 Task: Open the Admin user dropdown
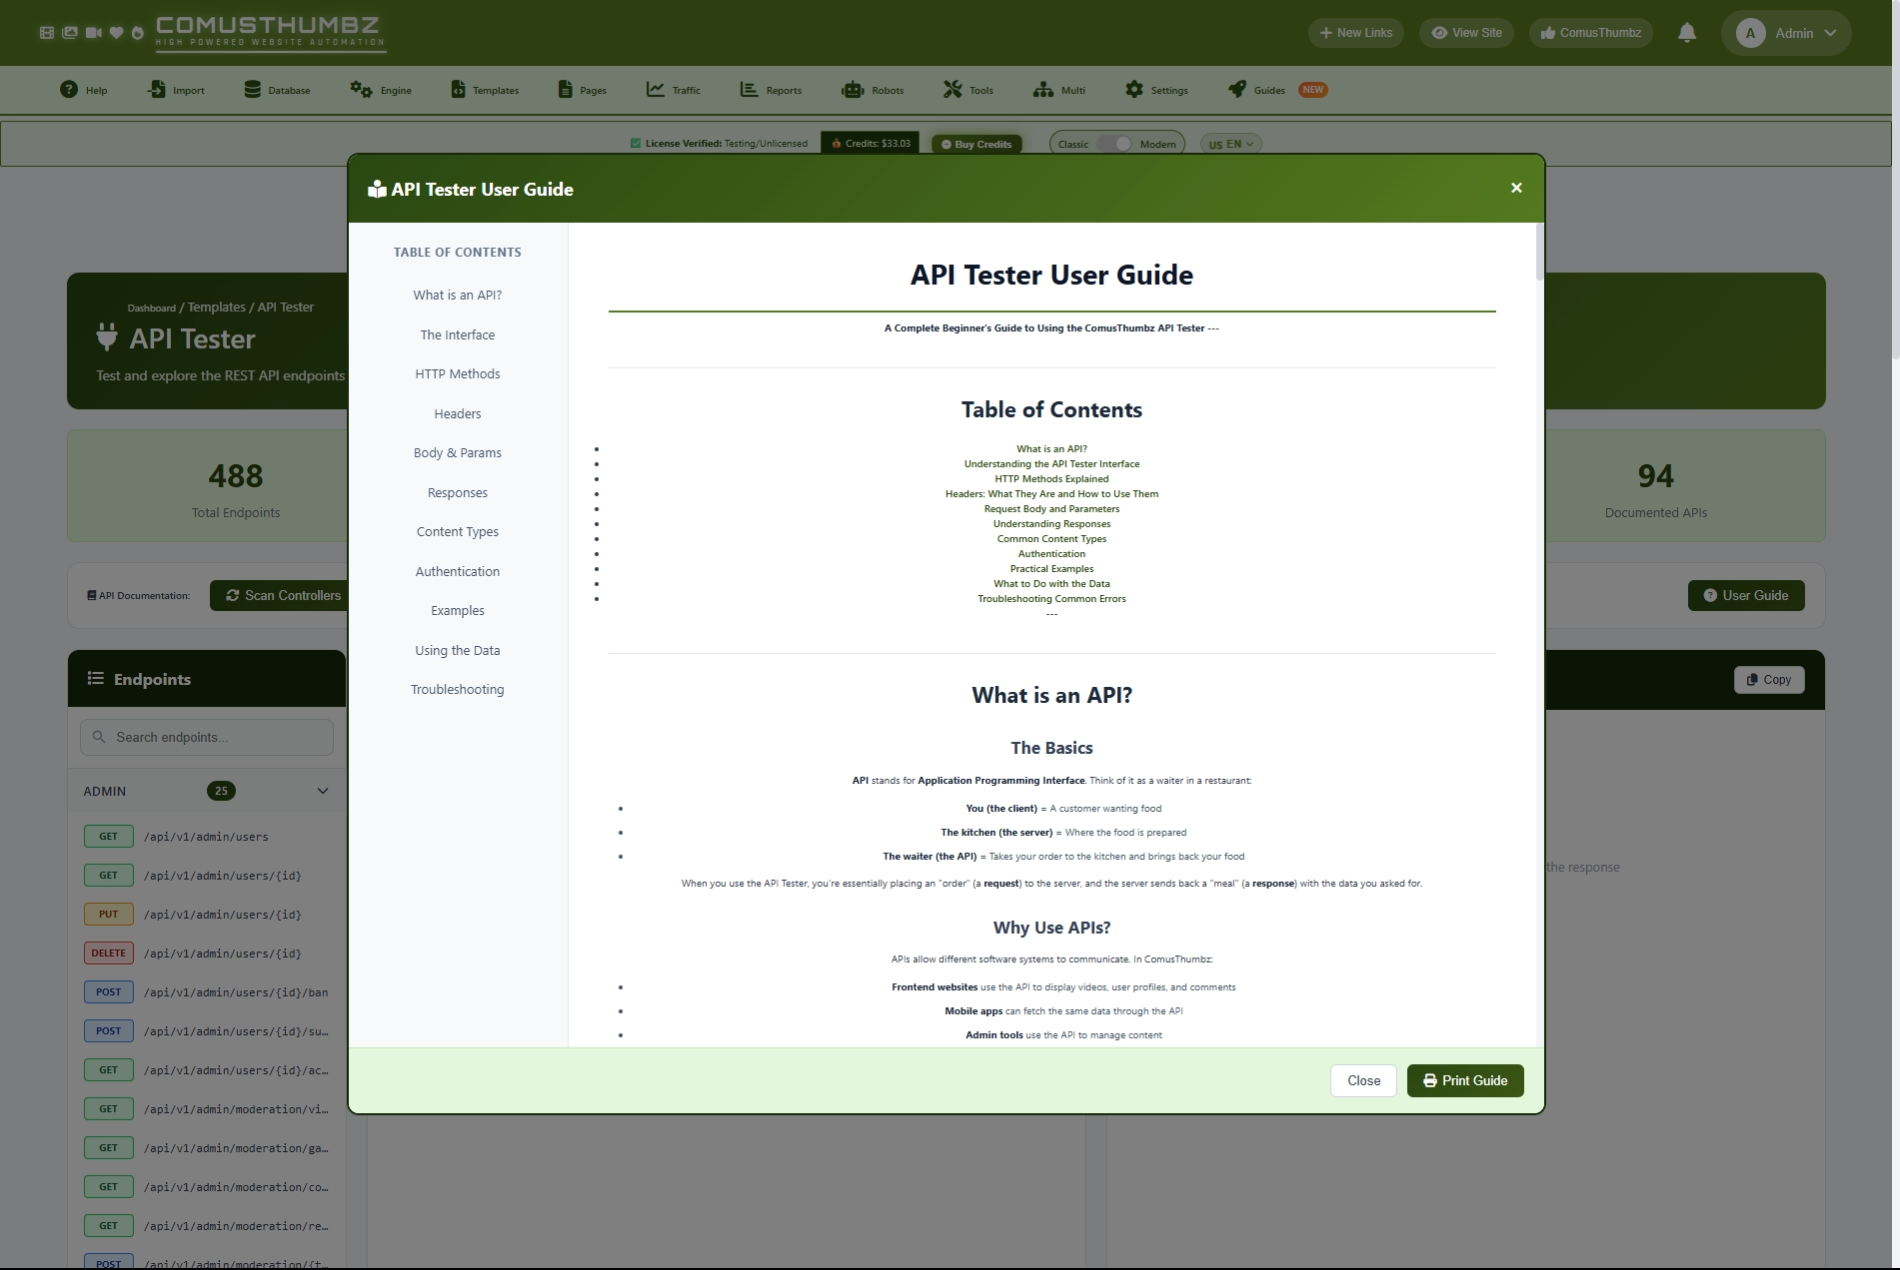(1786, 33)
